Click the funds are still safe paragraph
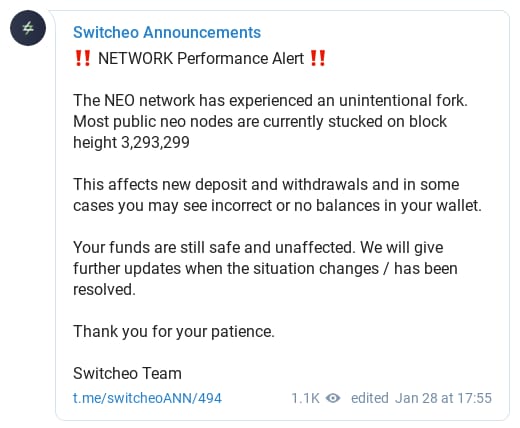The height and width of the screenshot is (428, 520). point(265,268)
